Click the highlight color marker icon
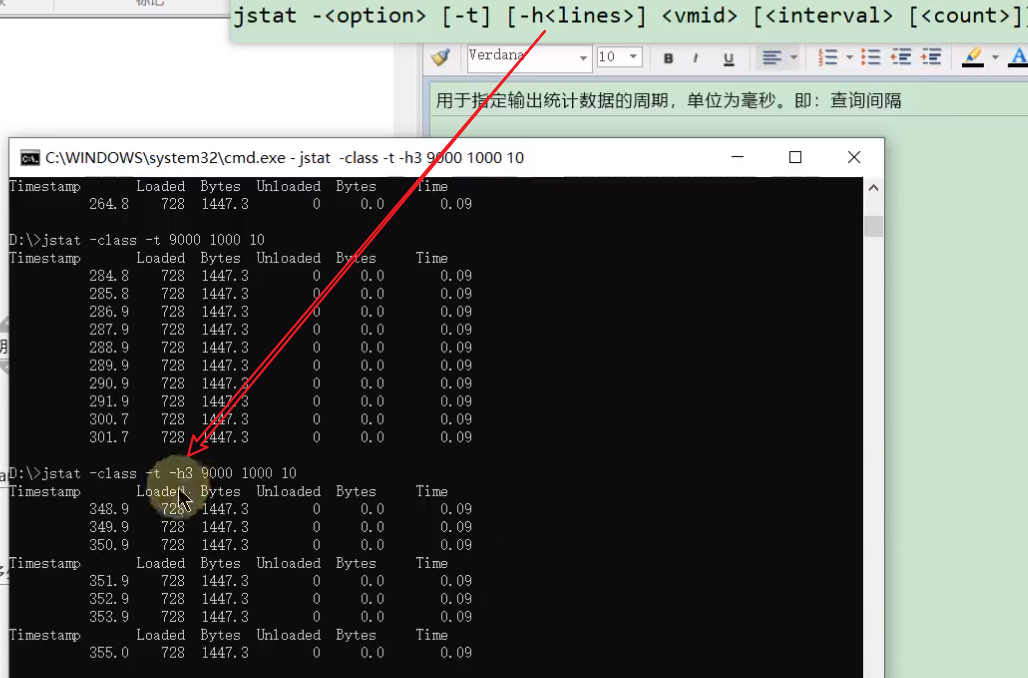The image size is (1028, 678). tap(973, 58)
